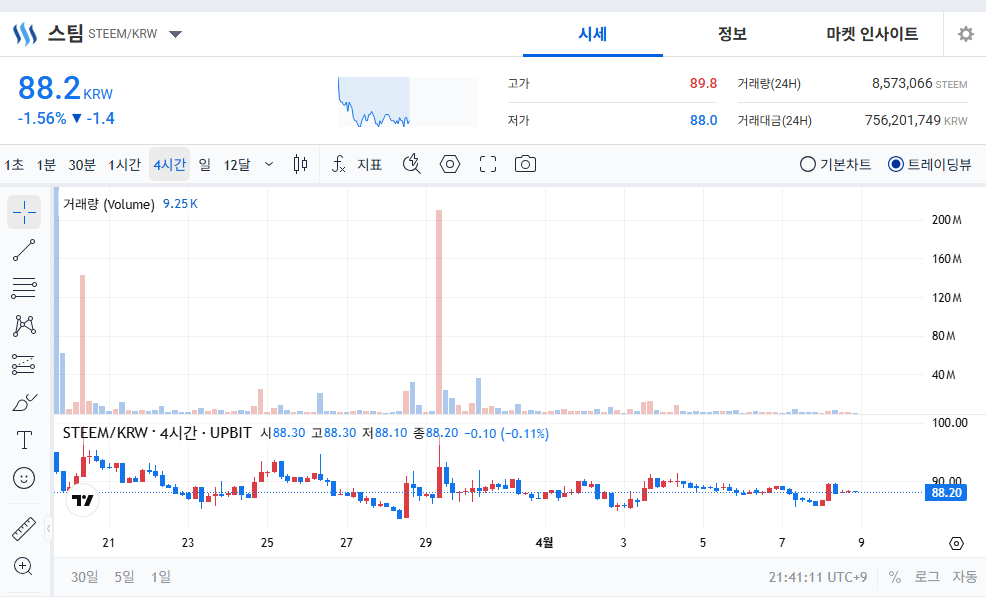Click the 저가 value 88.0
This screenshot has height=597, width=986.
[703, 120]
